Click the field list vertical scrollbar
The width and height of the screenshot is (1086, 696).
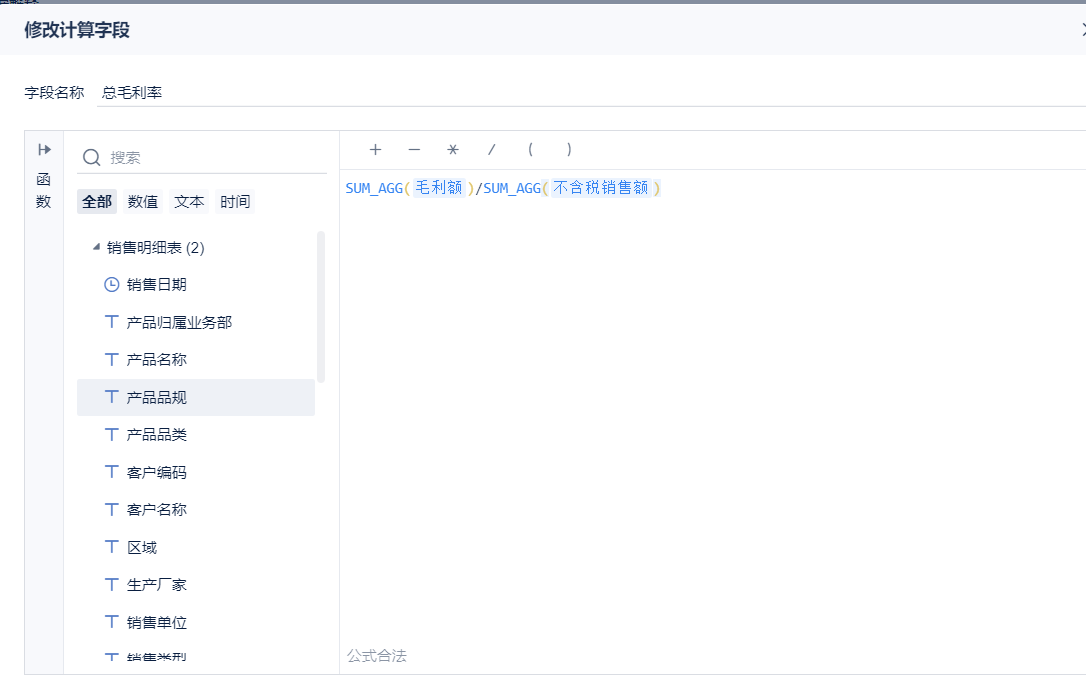321,306
